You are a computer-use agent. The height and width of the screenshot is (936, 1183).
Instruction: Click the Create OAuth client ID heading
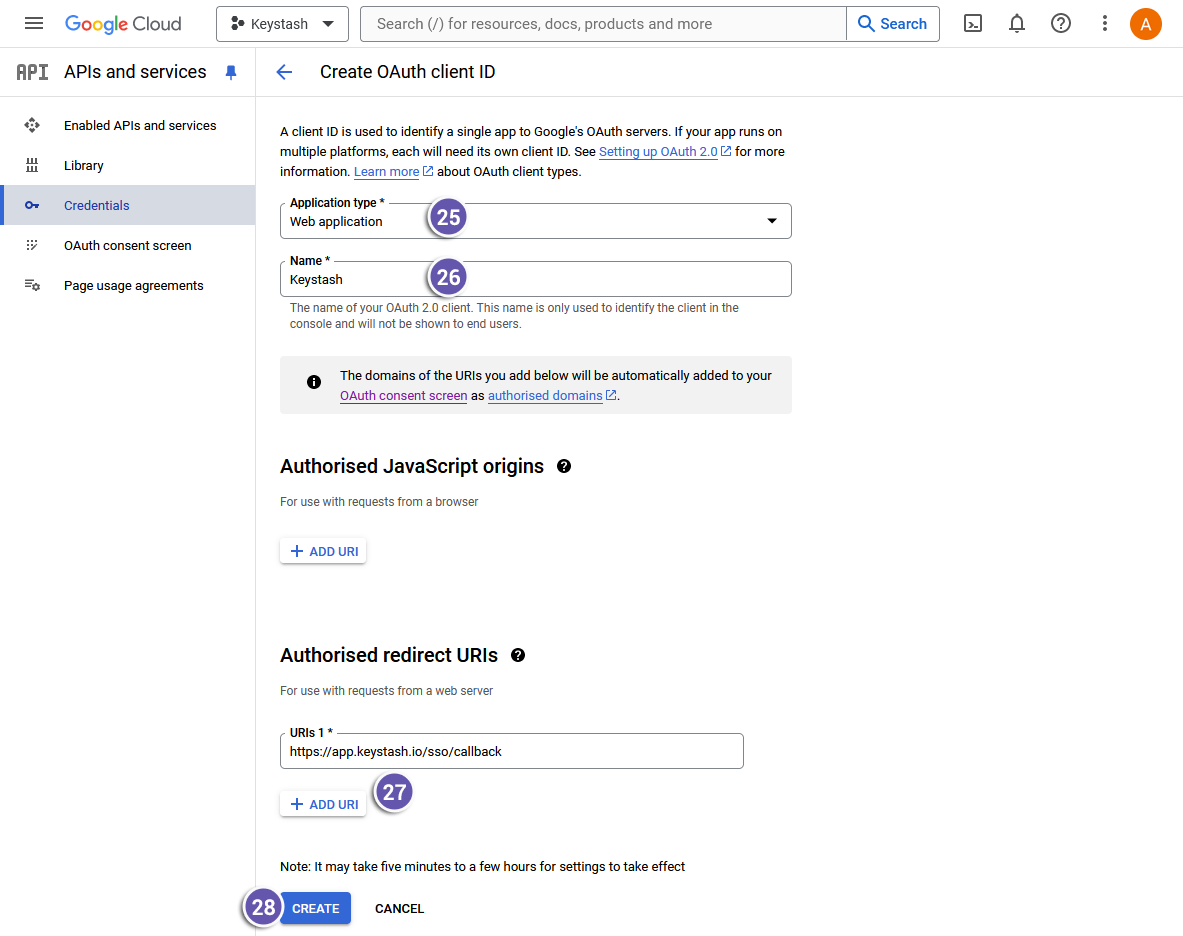[407, 72]
